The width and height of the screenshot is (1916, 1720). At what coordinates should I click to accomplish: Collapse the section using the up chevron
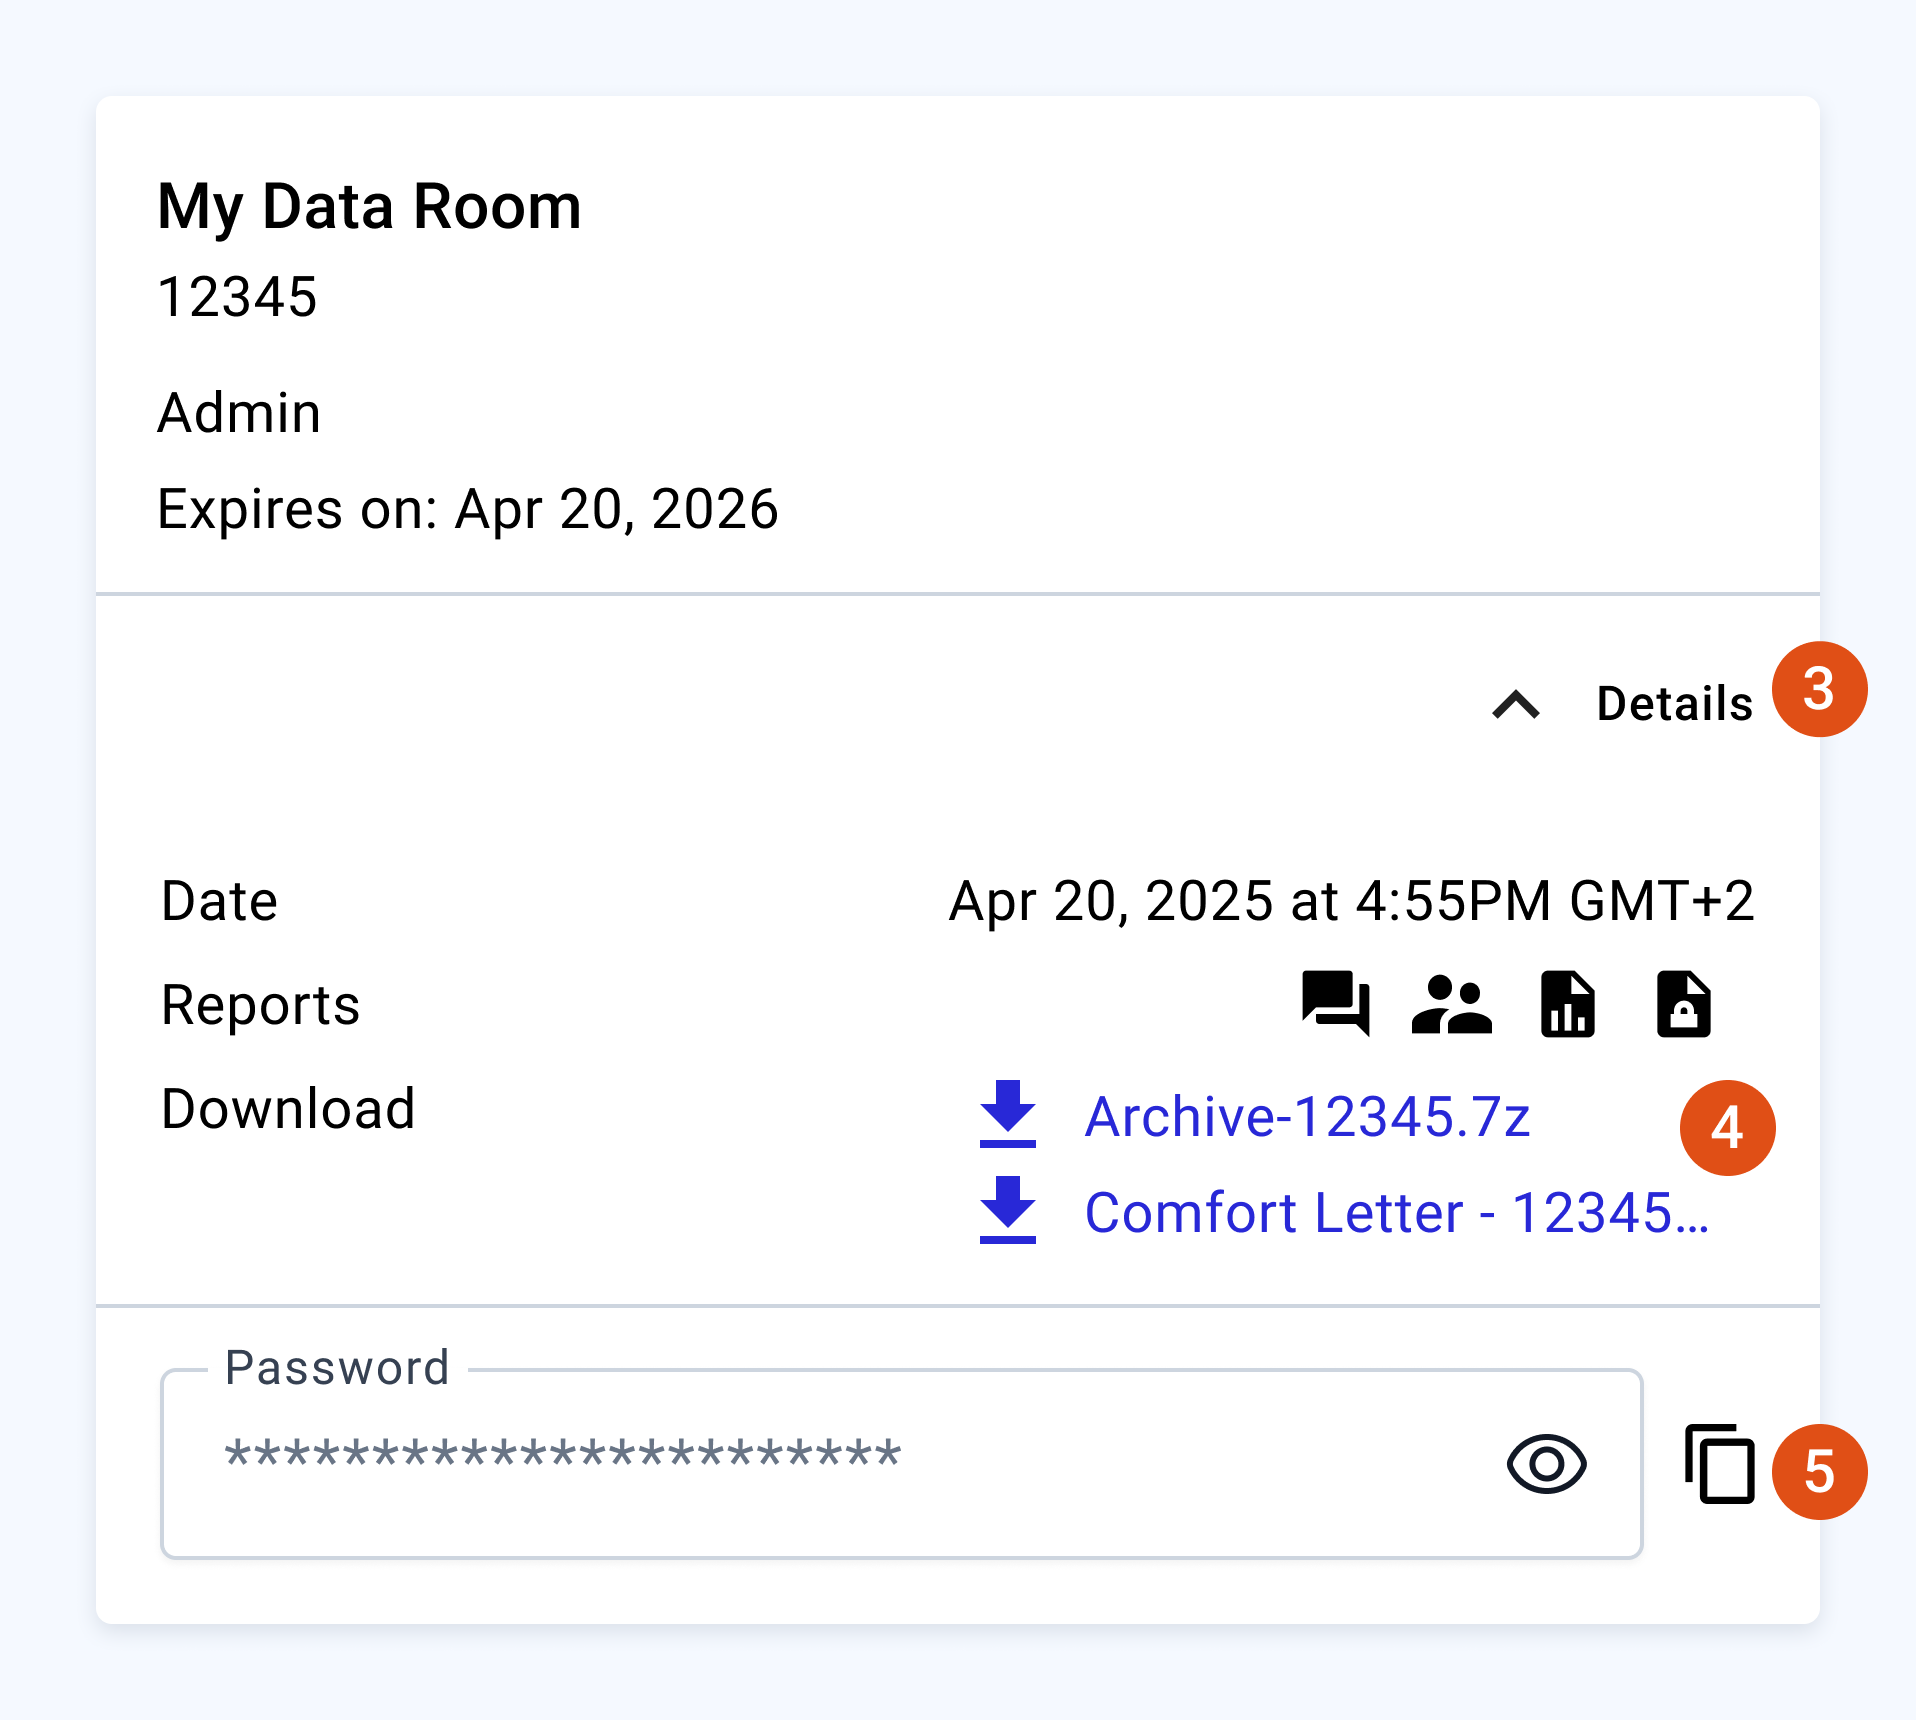pyautogui.click(x=1516, y=704)
